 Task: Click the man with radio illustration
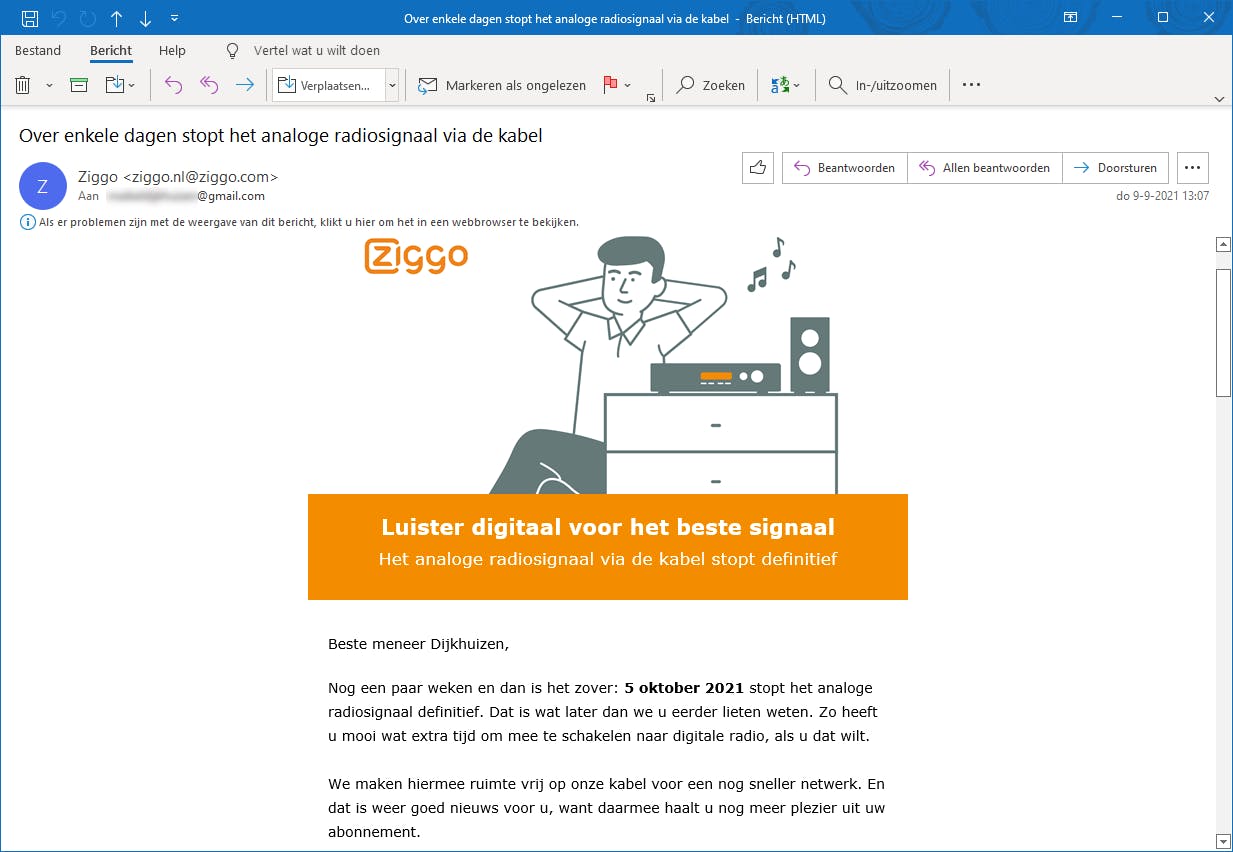point(662,365)
